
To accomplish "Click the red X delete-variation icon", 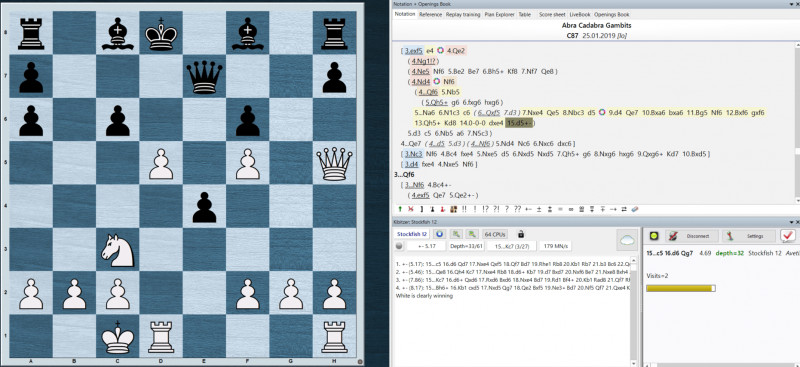I will [411, 209].
